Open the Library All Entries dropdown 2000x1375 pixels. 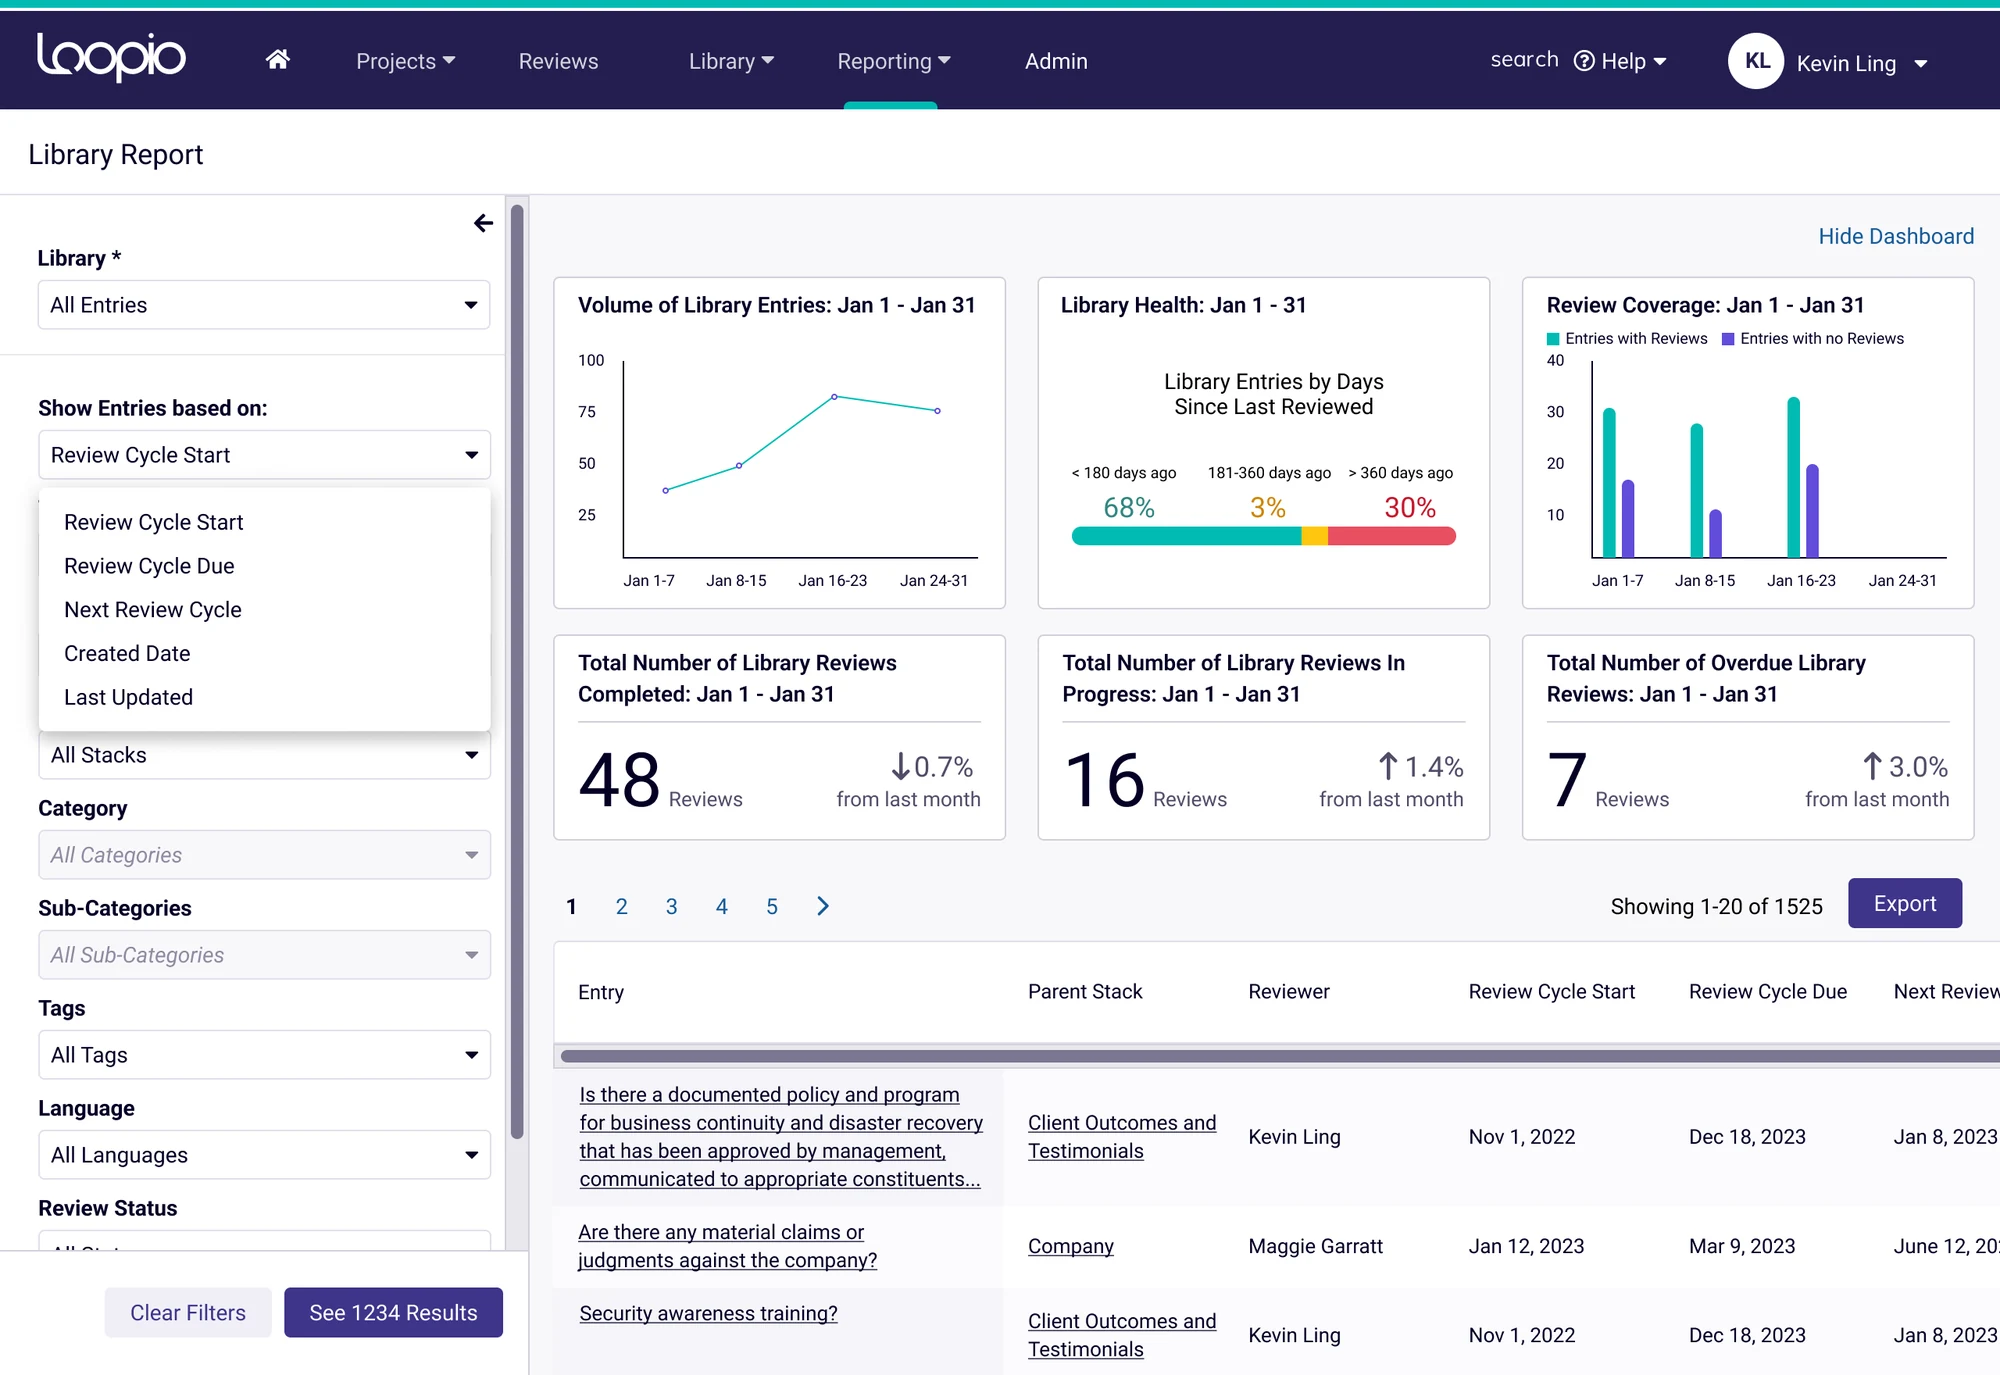point(264,305)
